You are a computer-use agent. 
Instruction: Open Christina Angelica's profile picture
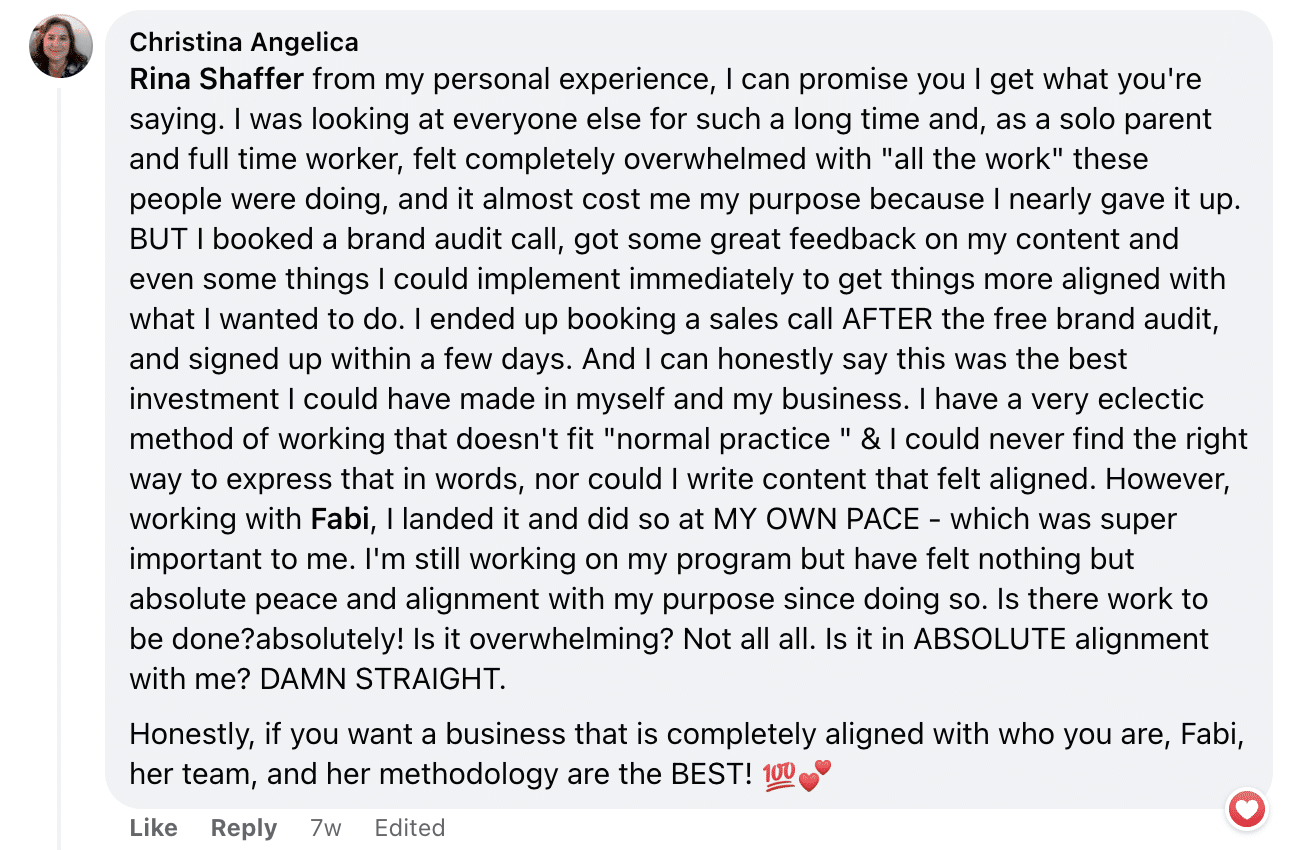point(61,47)
